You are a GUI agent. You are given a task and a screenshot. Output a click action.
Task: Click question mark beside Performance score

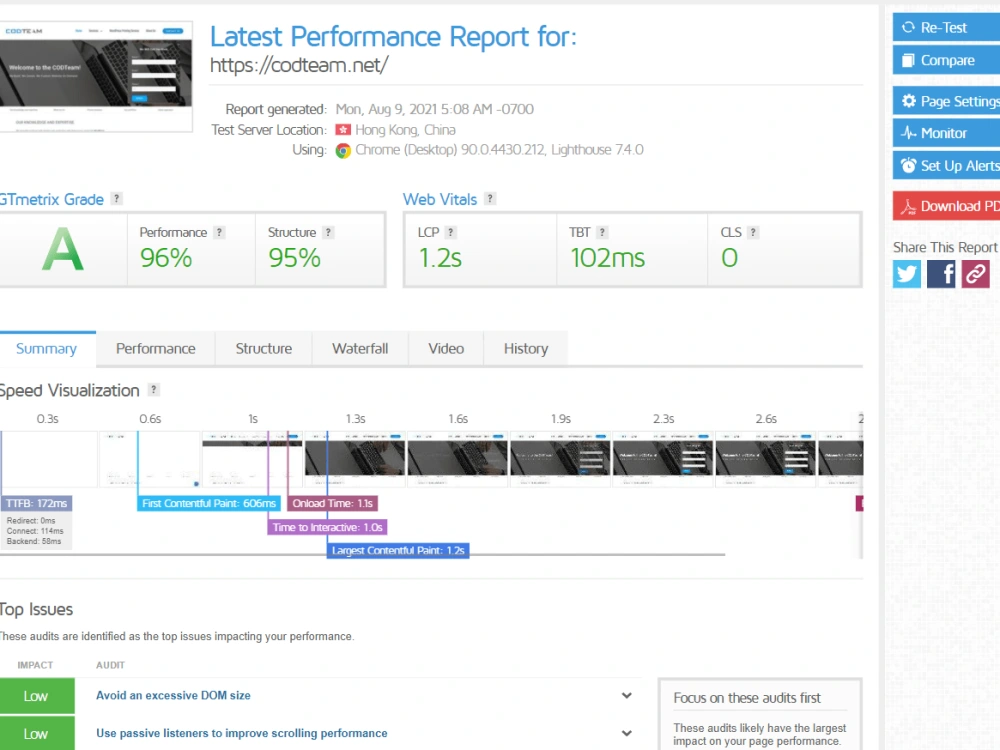point(219,232)
